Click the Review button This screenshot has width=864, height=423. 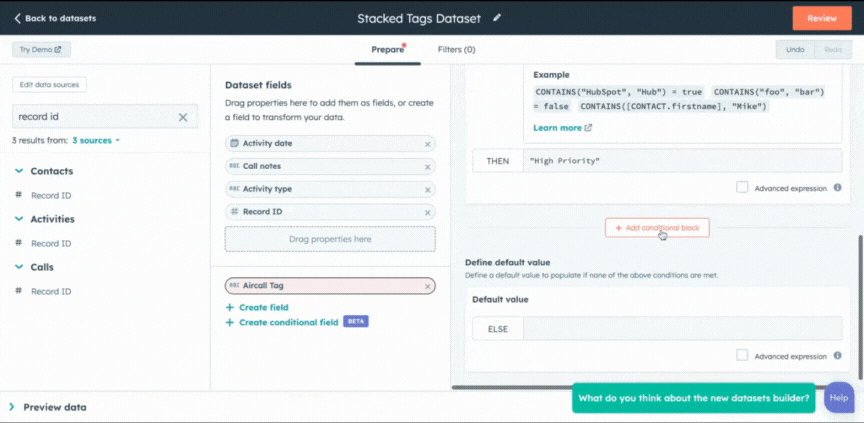pyautogui.click(x=821, y=18)
